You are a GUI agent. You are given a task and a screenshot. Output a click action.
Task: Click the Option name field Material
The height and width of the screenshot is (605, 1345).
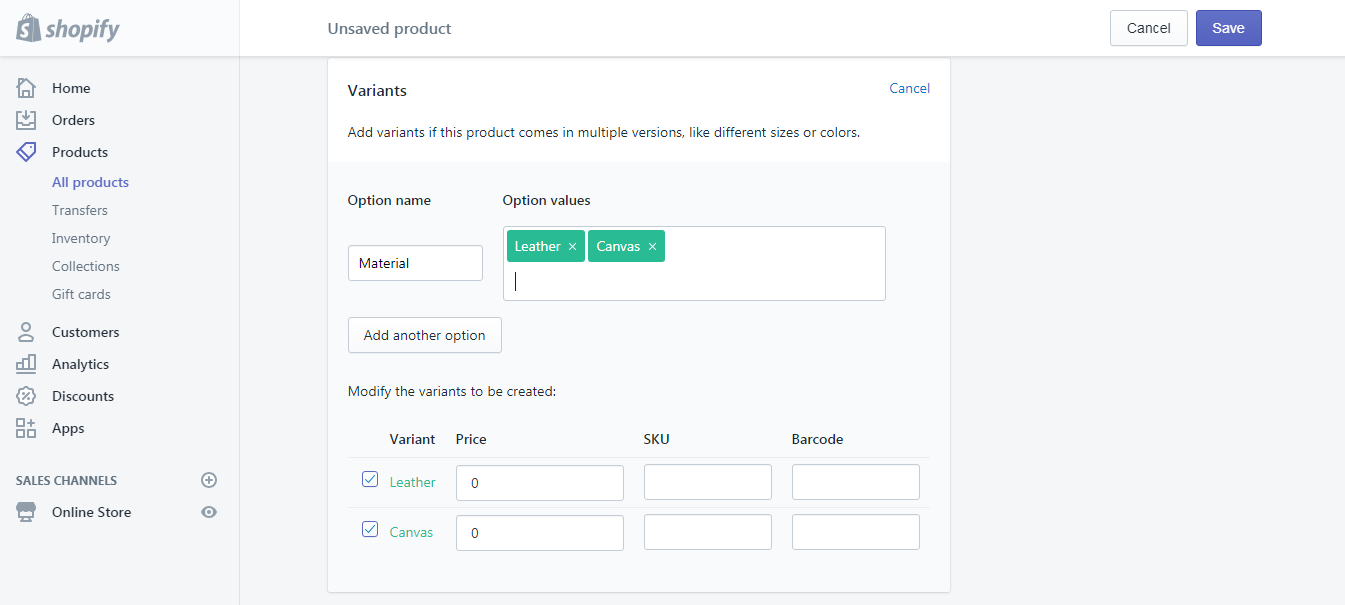[415, 263]
